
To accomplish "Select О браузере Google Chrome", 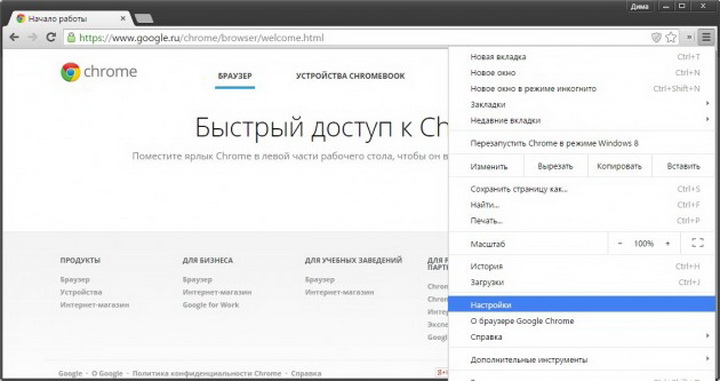I will pos(581,321).
